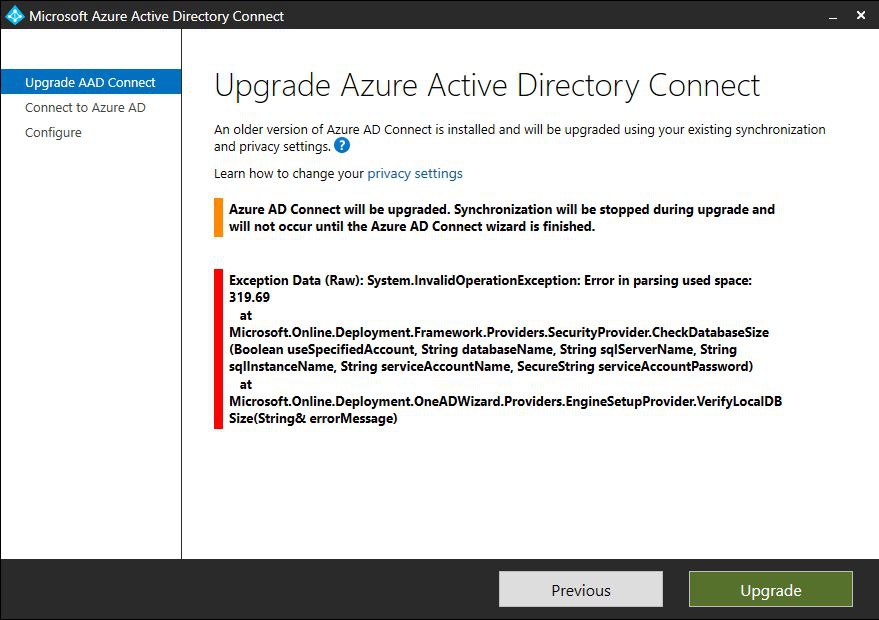Select the Upgrade AAD Connect step

click(91, 82)
